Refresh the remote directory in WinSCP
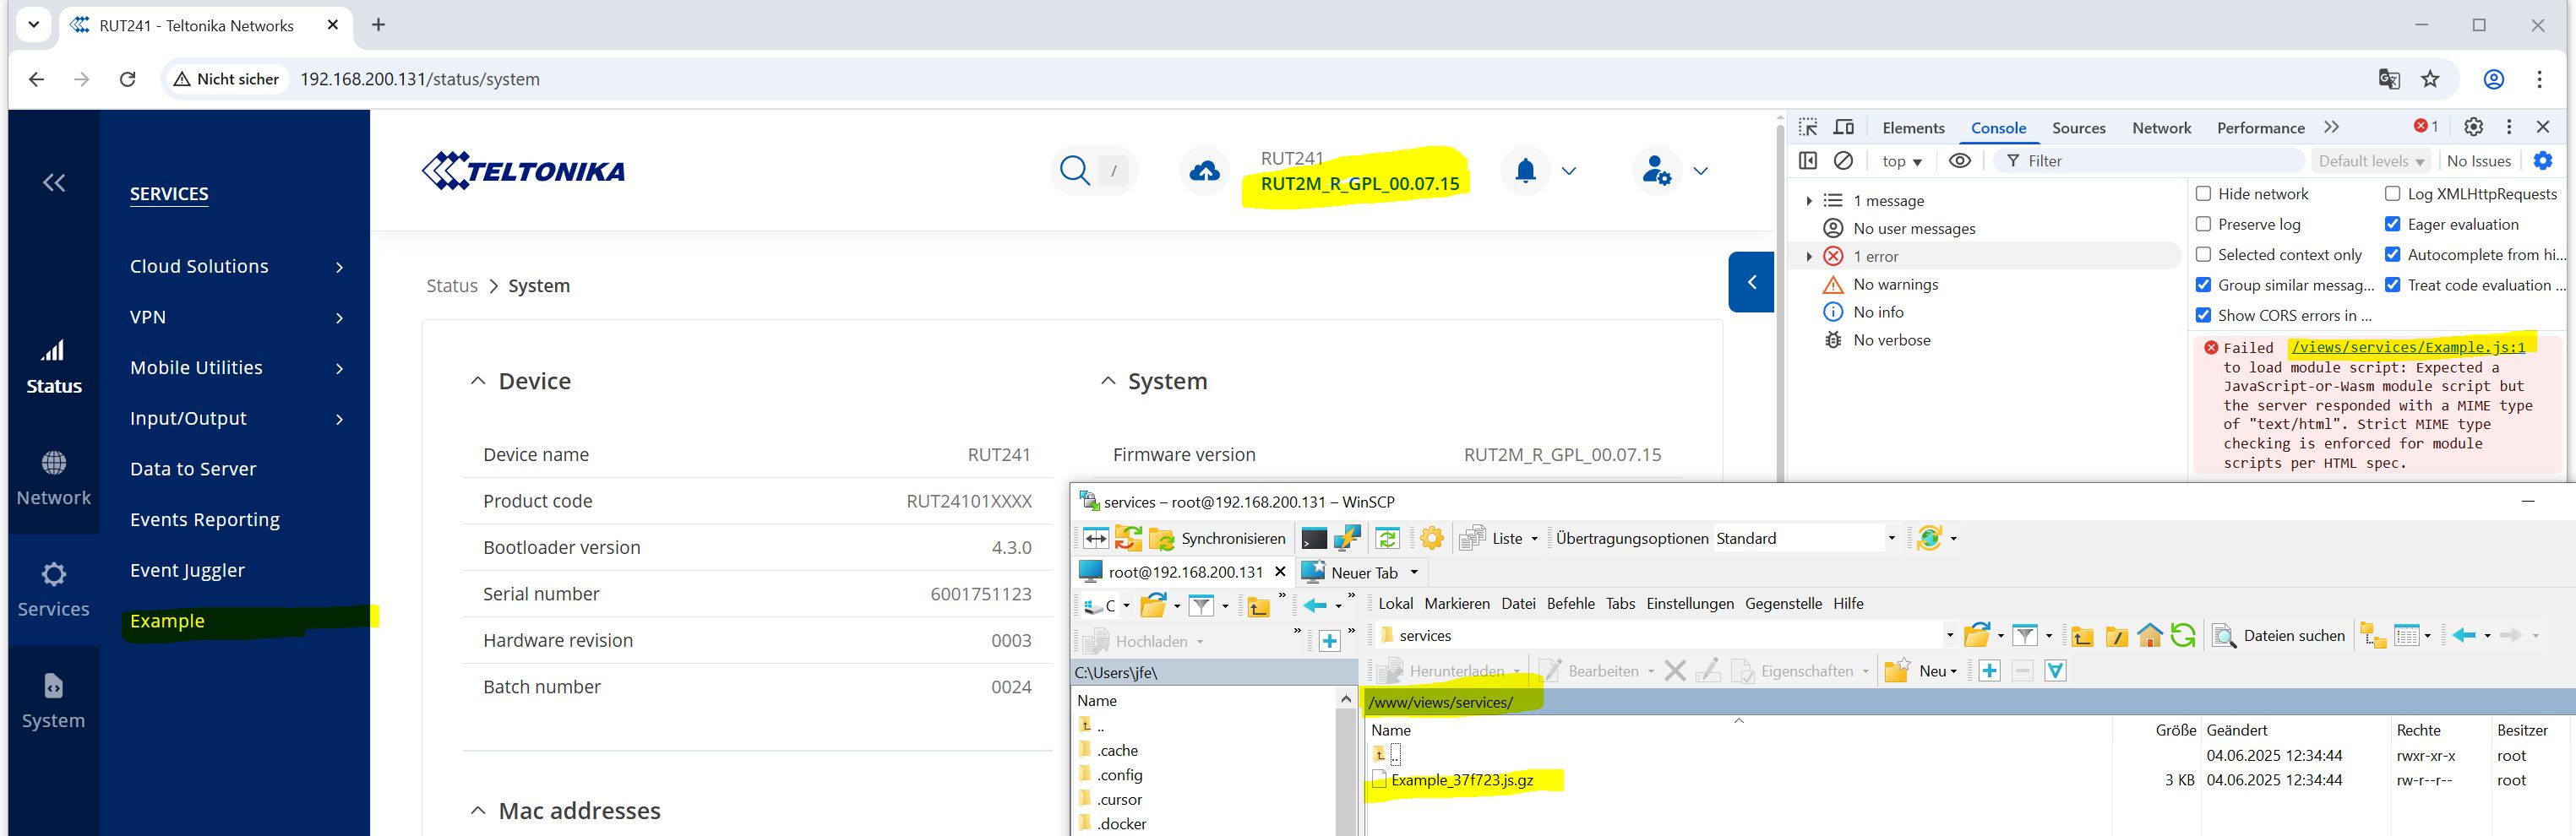This screenshot has height=836, width=2576. tap(2183, 636)
